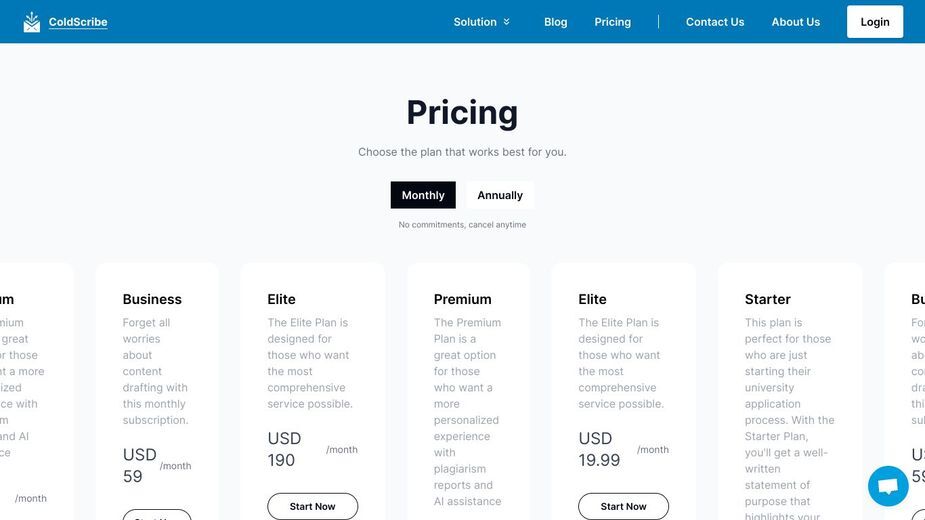
Task: Select the Starter plan card
Action: coord(790,392)
